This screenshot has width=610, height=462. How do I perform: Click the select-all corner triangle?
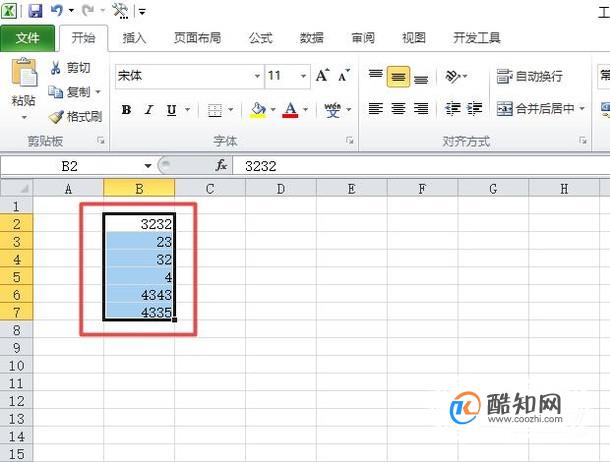17,189
